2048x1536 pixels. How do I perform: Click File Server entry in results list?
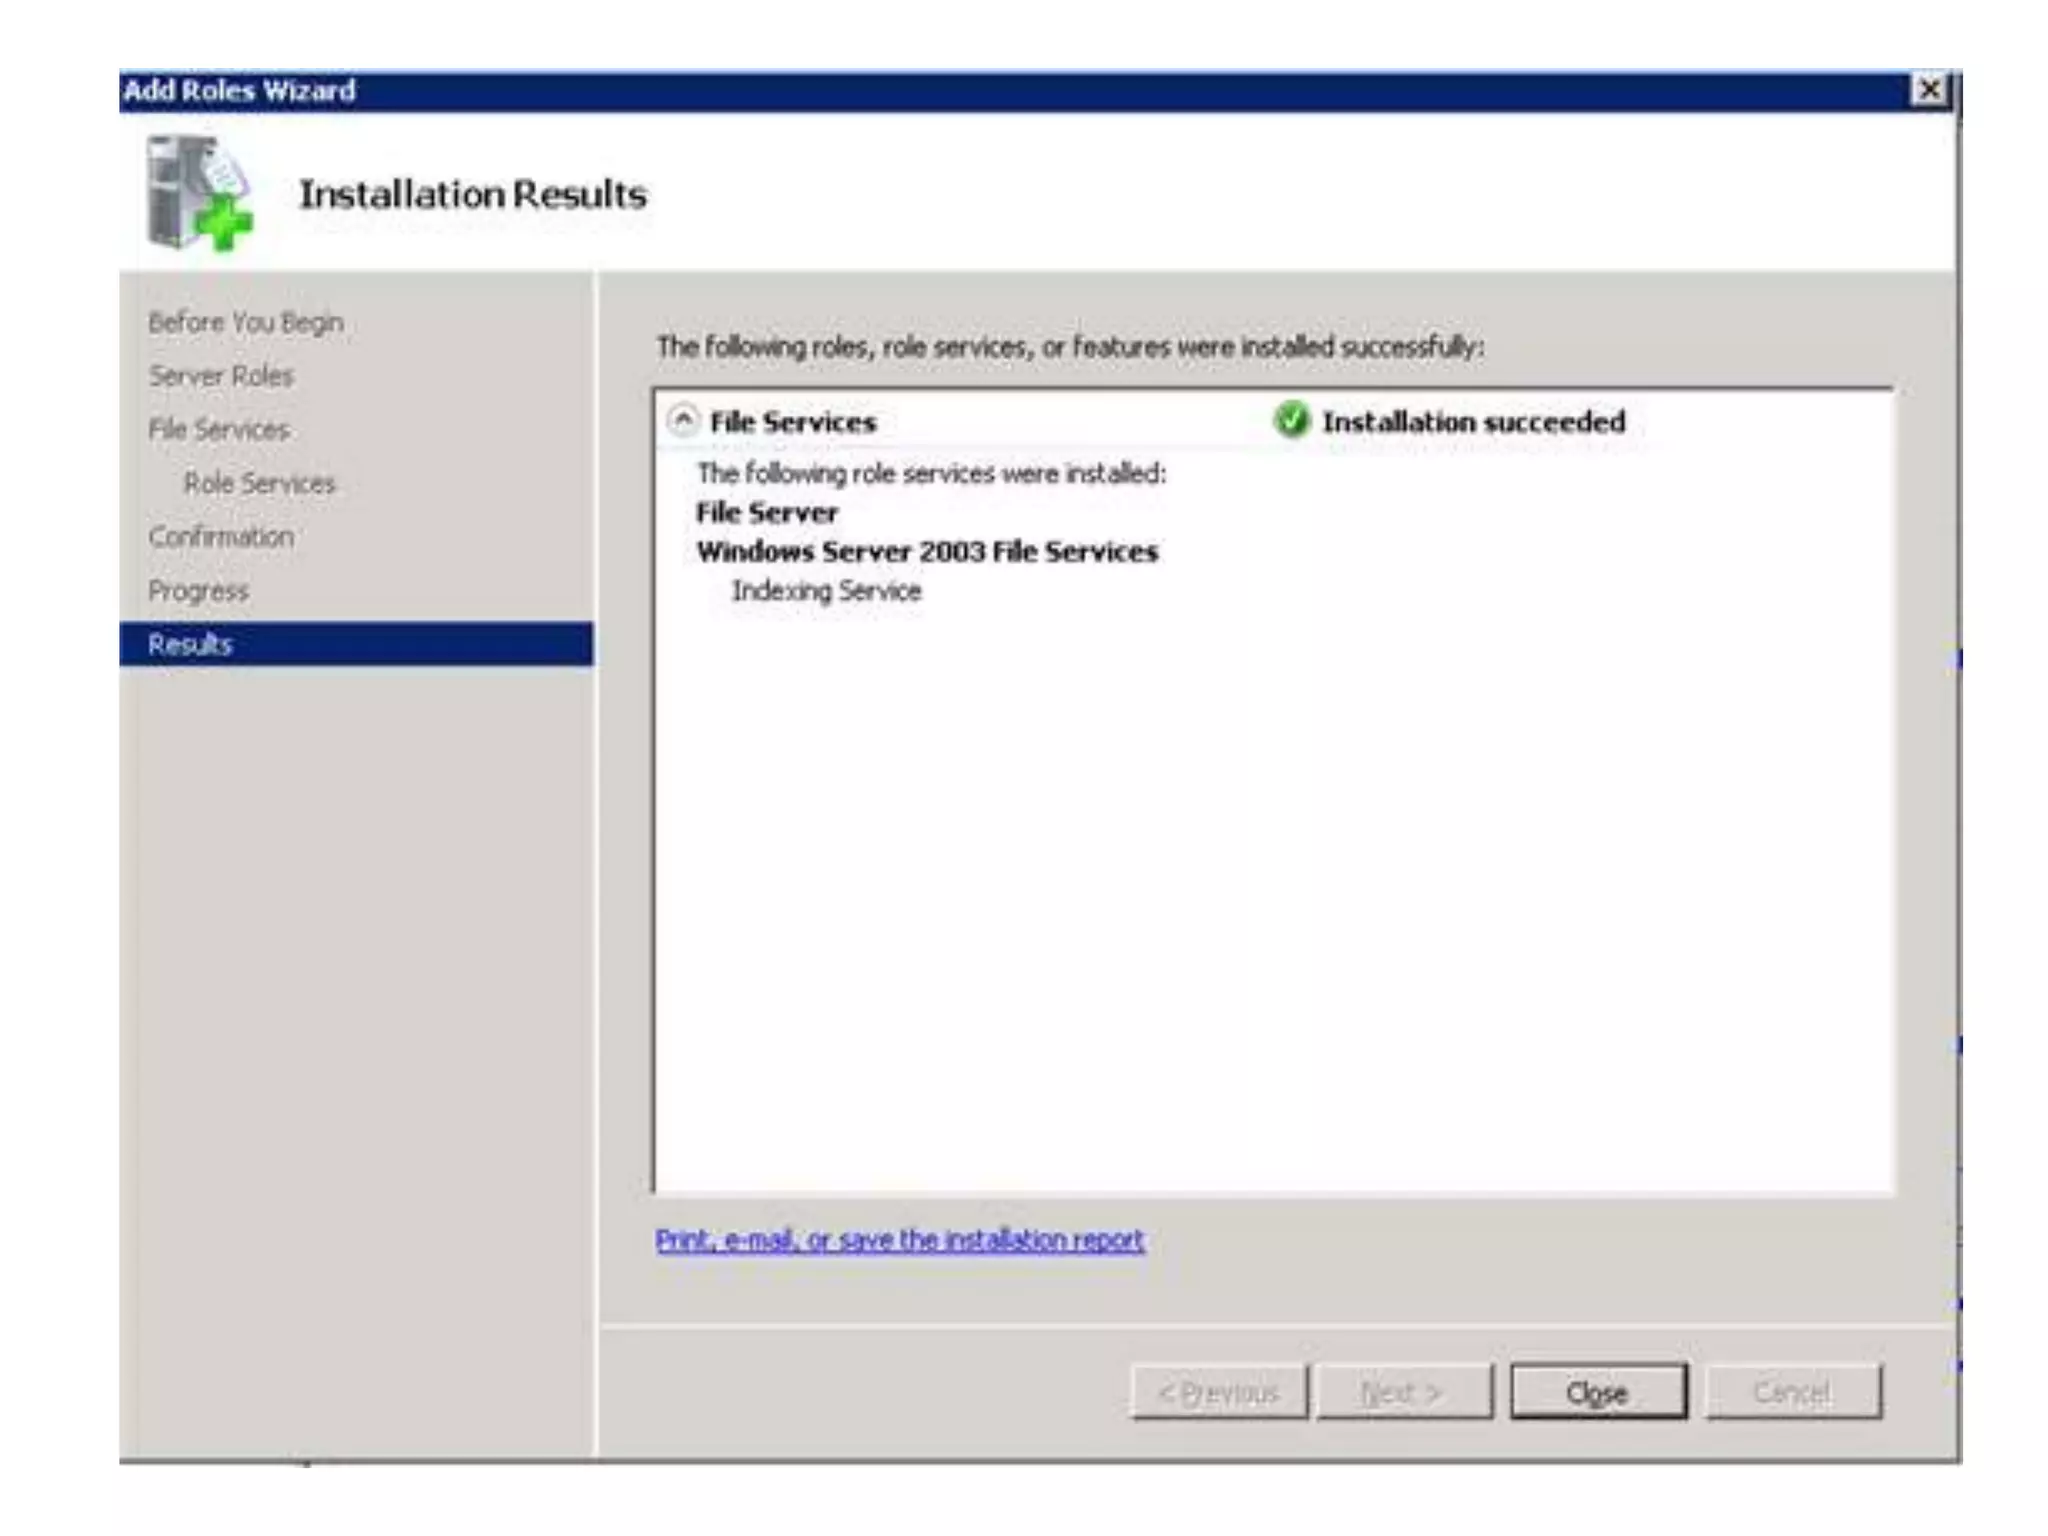pos(767,513)
